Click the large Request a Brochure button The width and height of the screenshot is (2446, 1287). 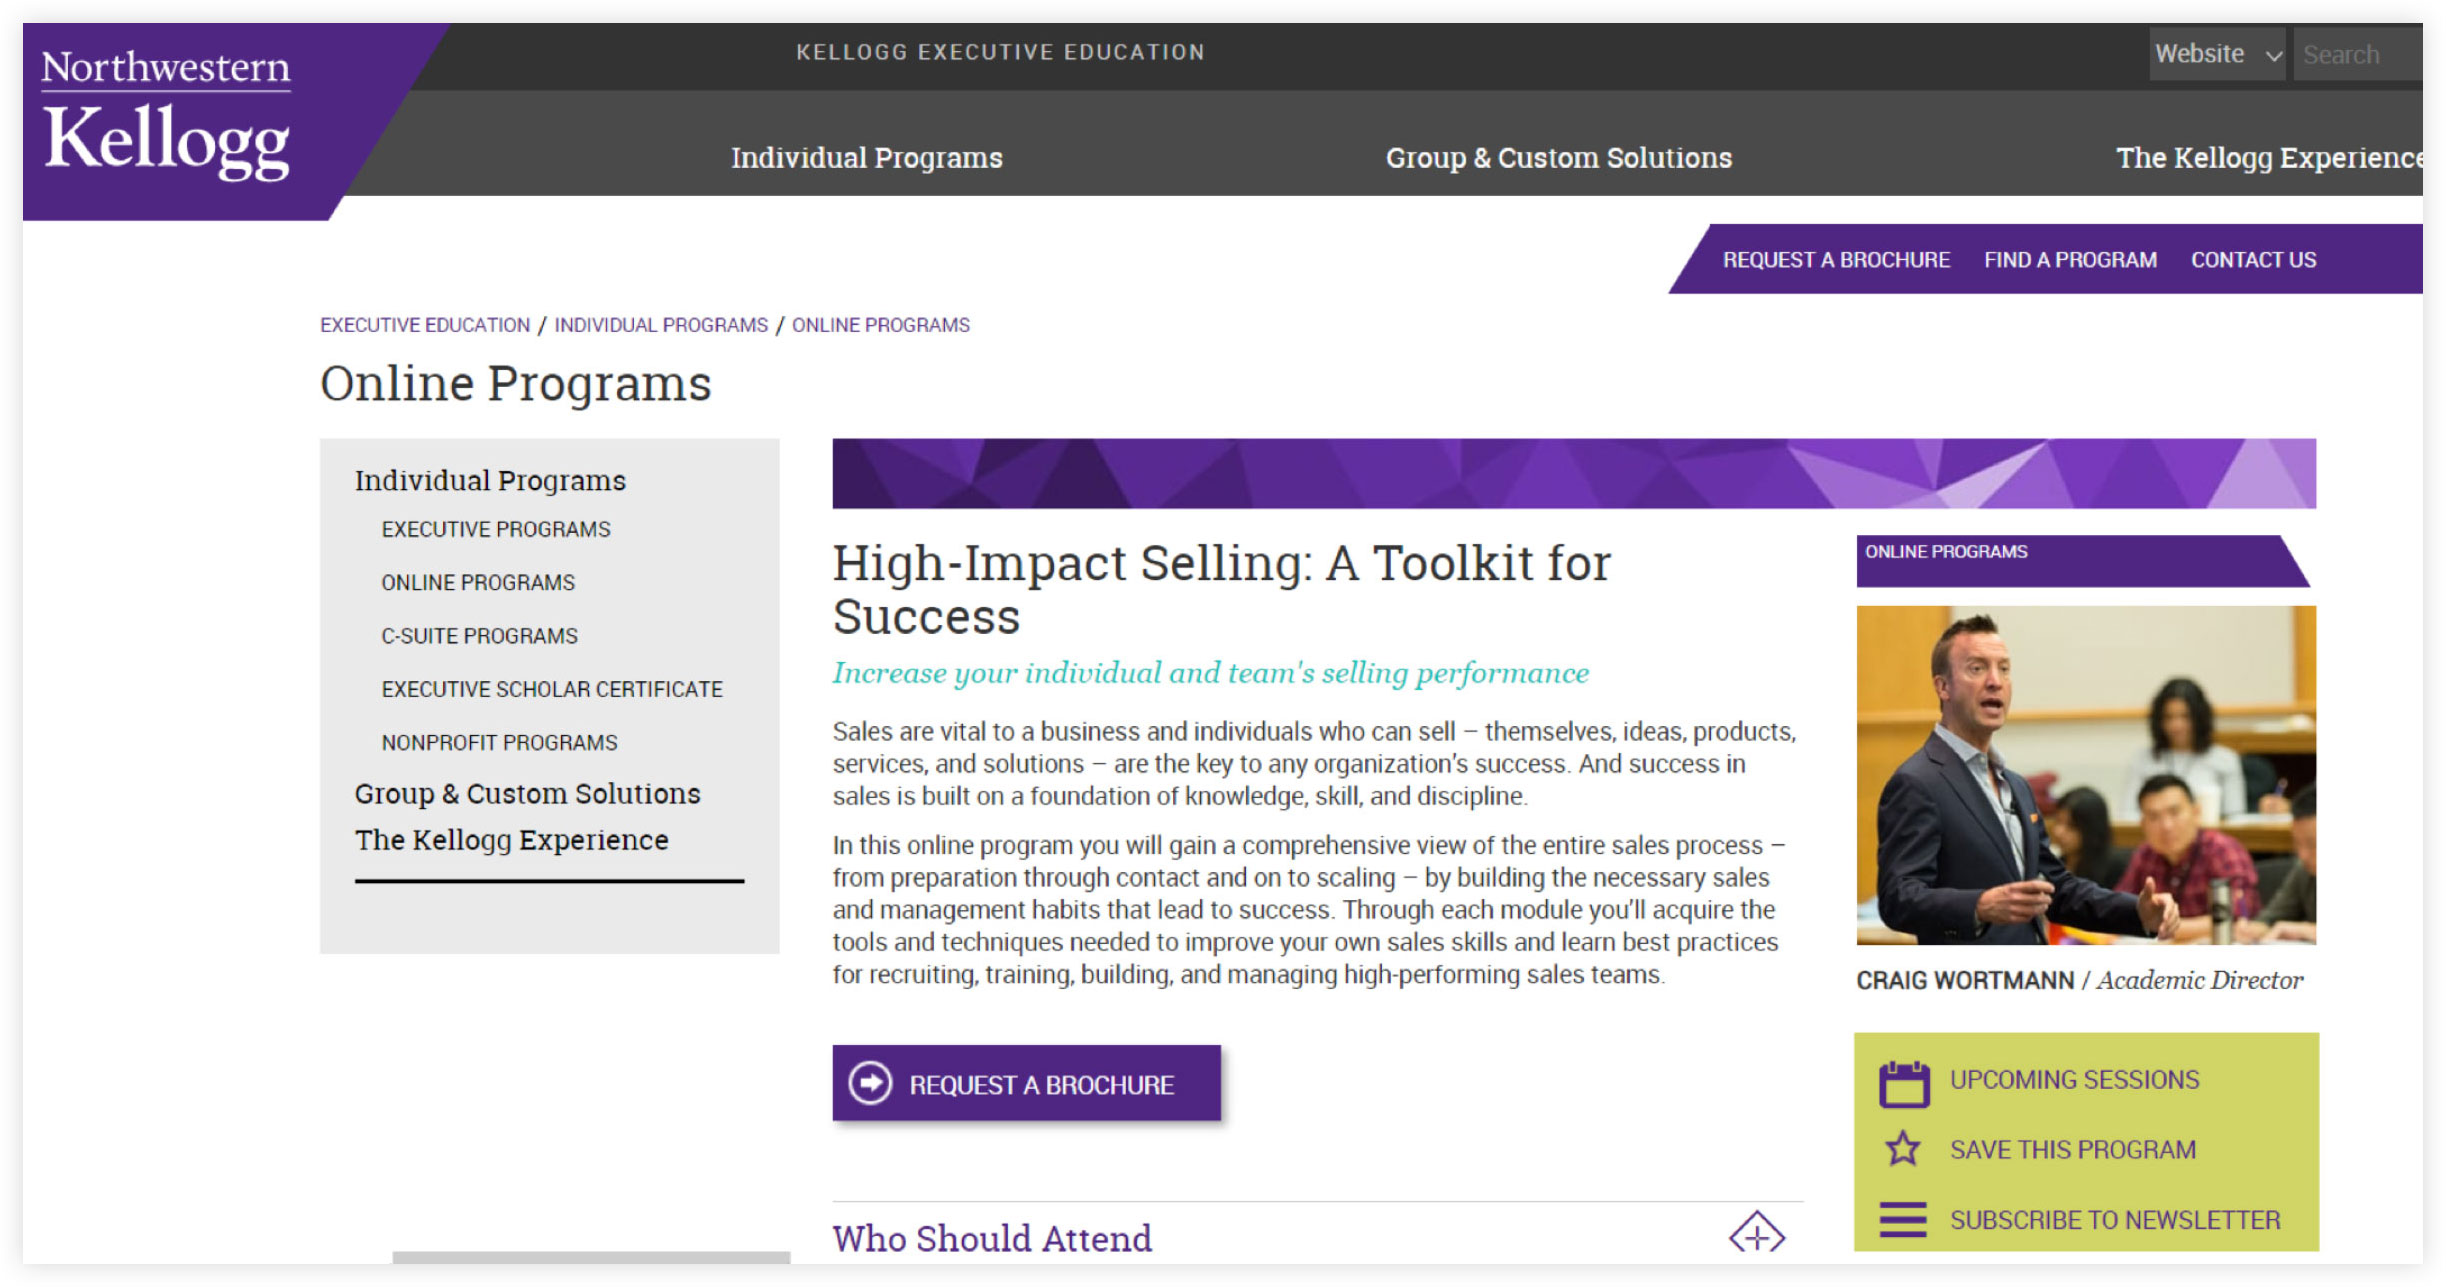coord(1026,1083)
